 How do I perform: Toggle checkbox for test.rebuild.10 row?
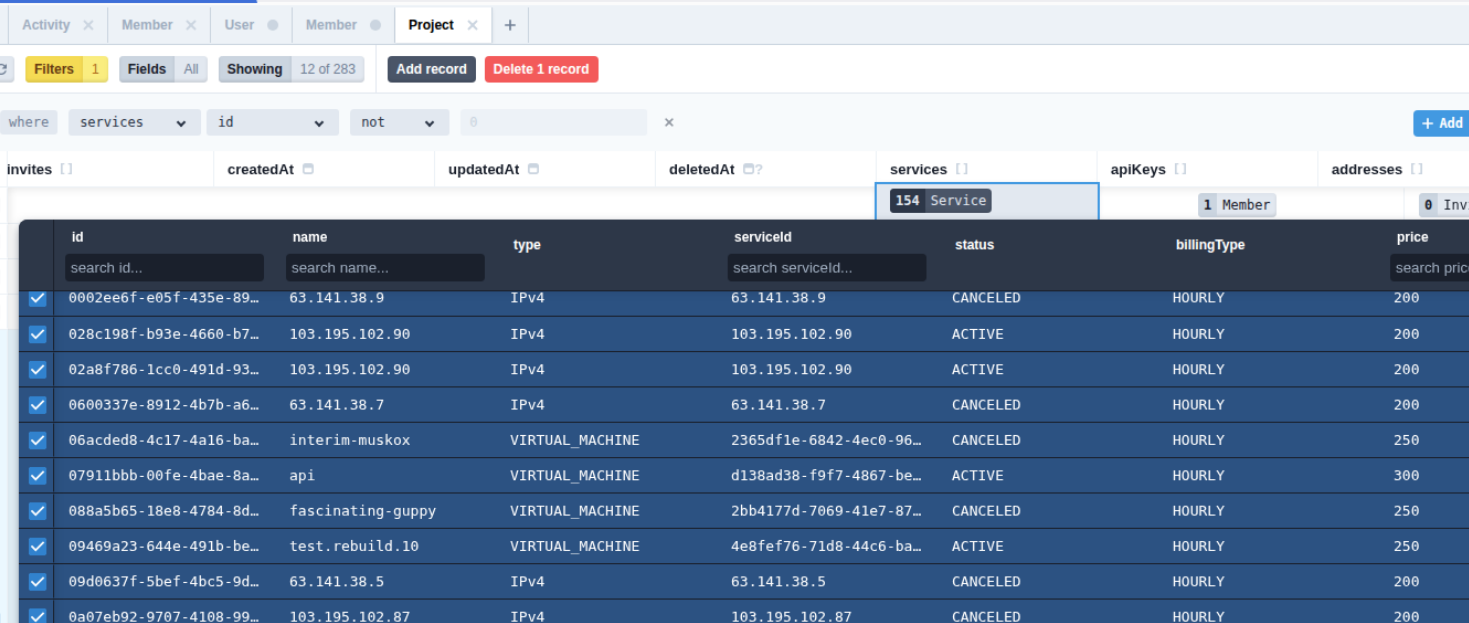tap(37, 546)
